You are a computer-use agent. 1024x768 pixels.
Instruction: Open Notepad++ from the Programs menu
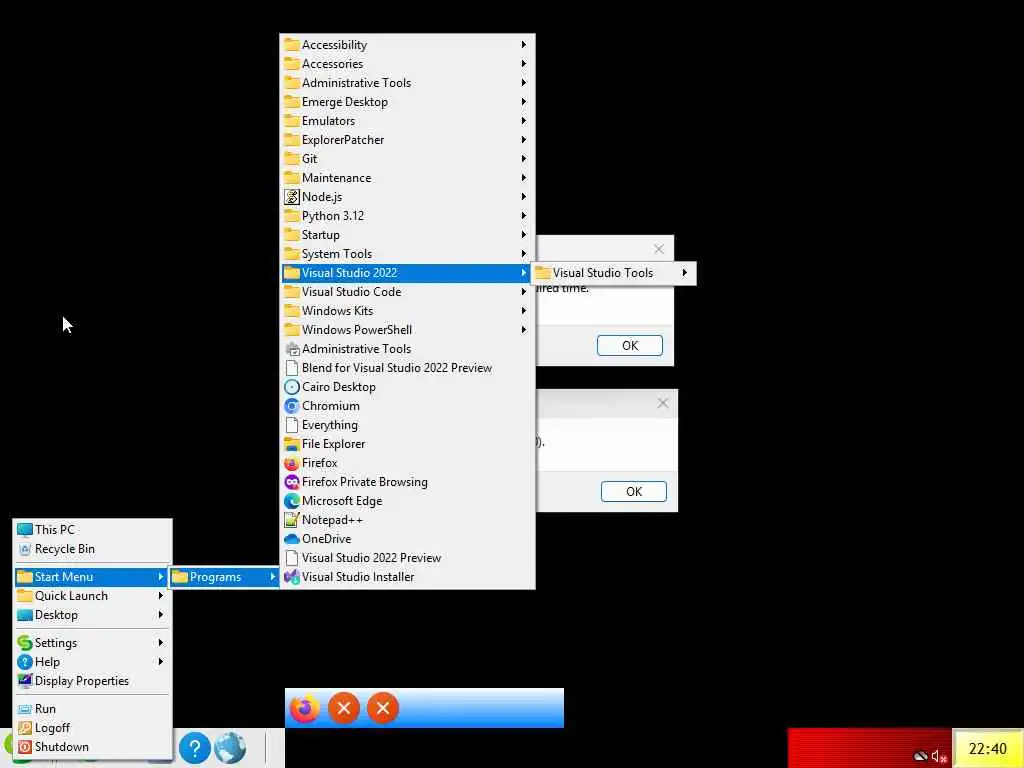click(x=408, y=520)
